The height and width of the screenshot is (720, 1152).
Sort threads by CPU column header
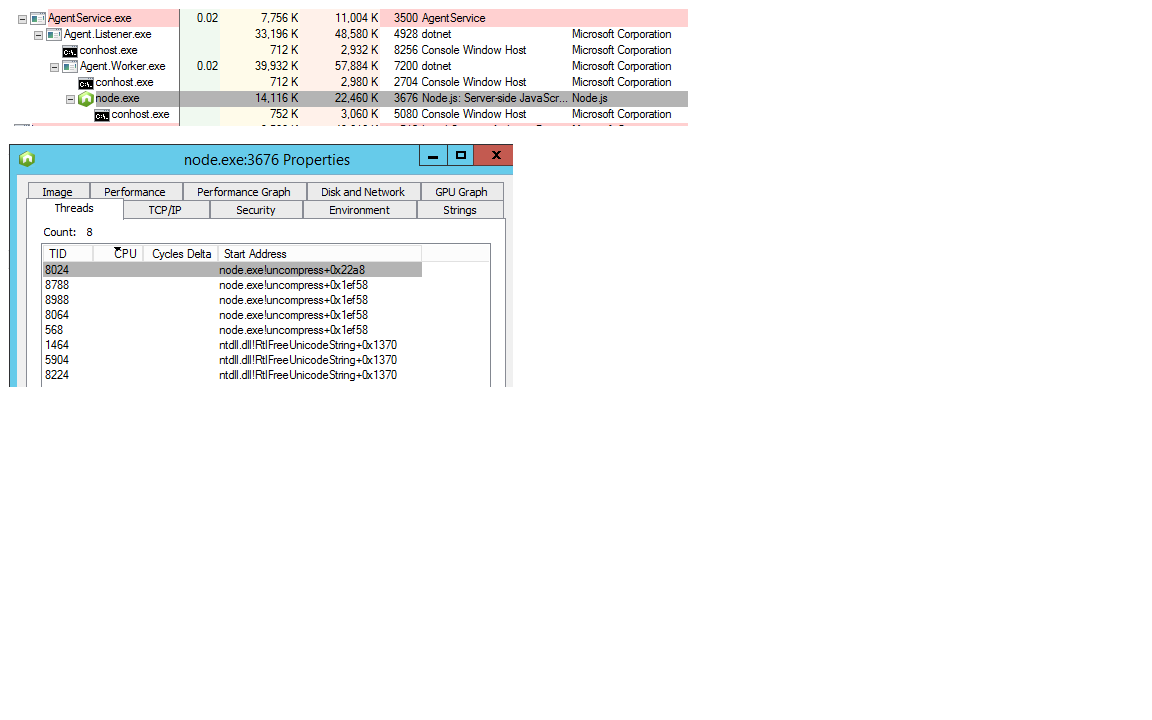coord(118,253)
